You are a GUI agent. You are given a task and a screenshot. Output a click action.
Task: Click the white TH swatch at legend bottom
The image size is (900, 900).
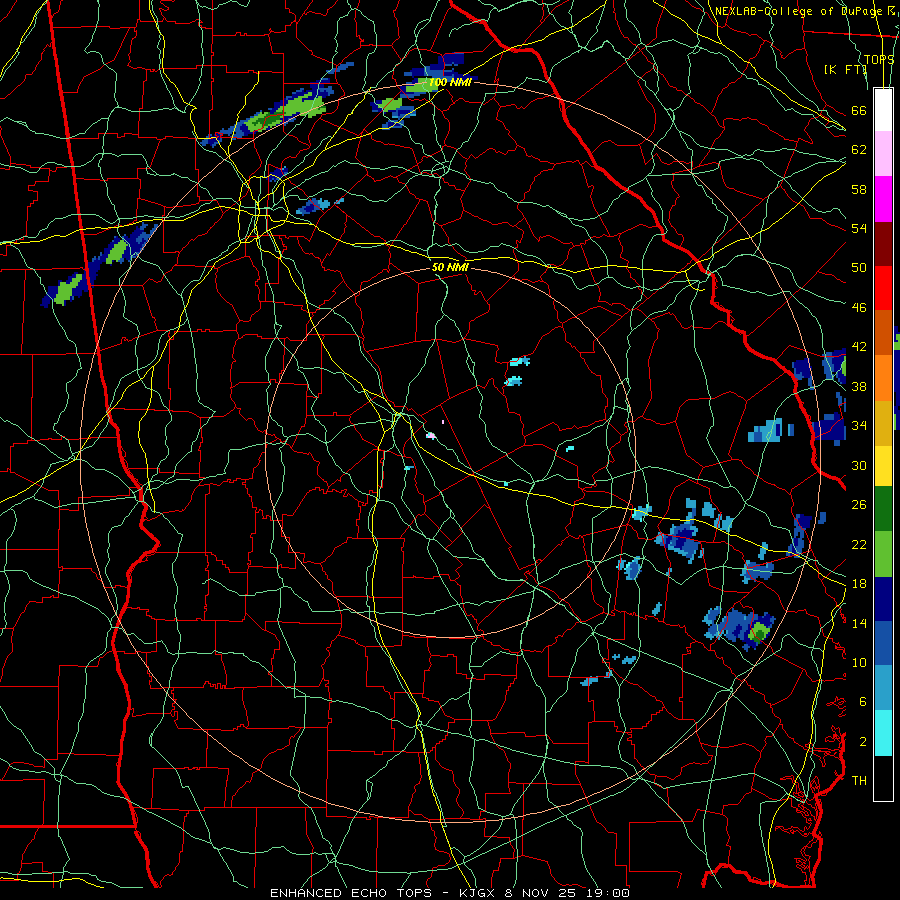[x=883, y=778]
